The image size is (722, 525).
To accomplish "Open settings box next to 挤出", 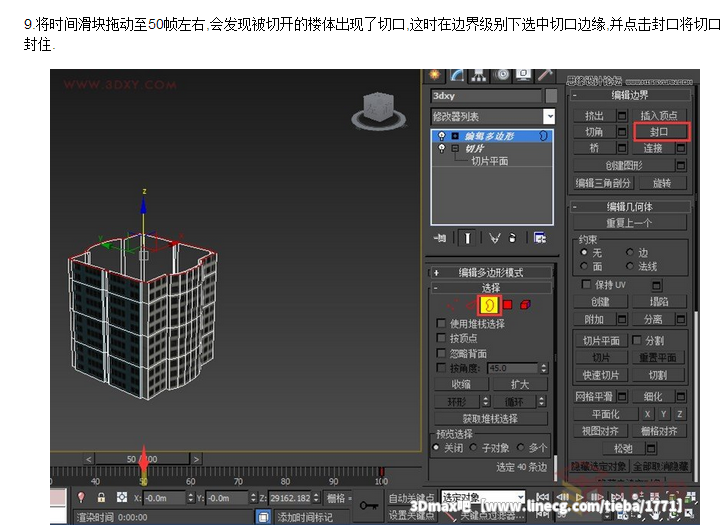I will pyautogui.click(x=622, y=116).
